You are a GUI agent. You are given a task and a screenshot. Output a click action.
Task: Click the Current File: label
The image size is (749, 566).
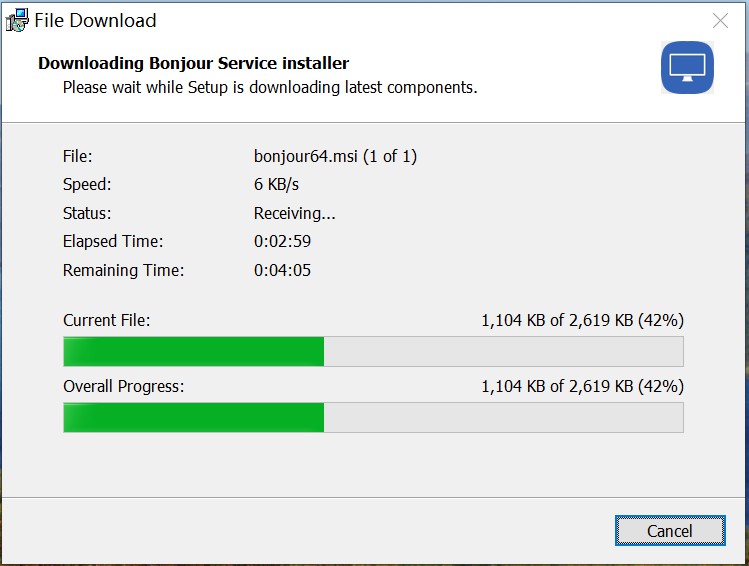click(x=107, y=320)
